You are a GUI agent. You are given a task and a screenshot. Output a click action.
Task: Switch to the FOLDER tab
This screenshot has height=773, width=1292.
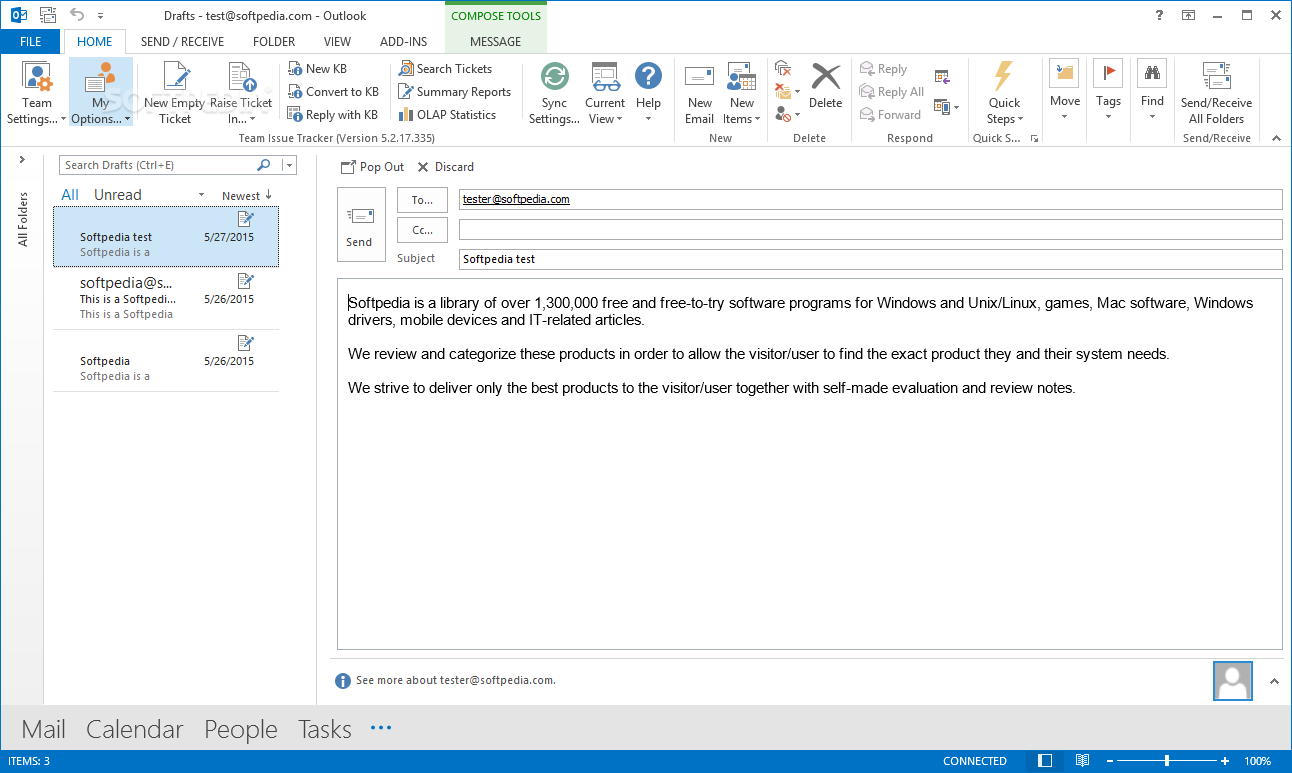click(x=274, y=42)
